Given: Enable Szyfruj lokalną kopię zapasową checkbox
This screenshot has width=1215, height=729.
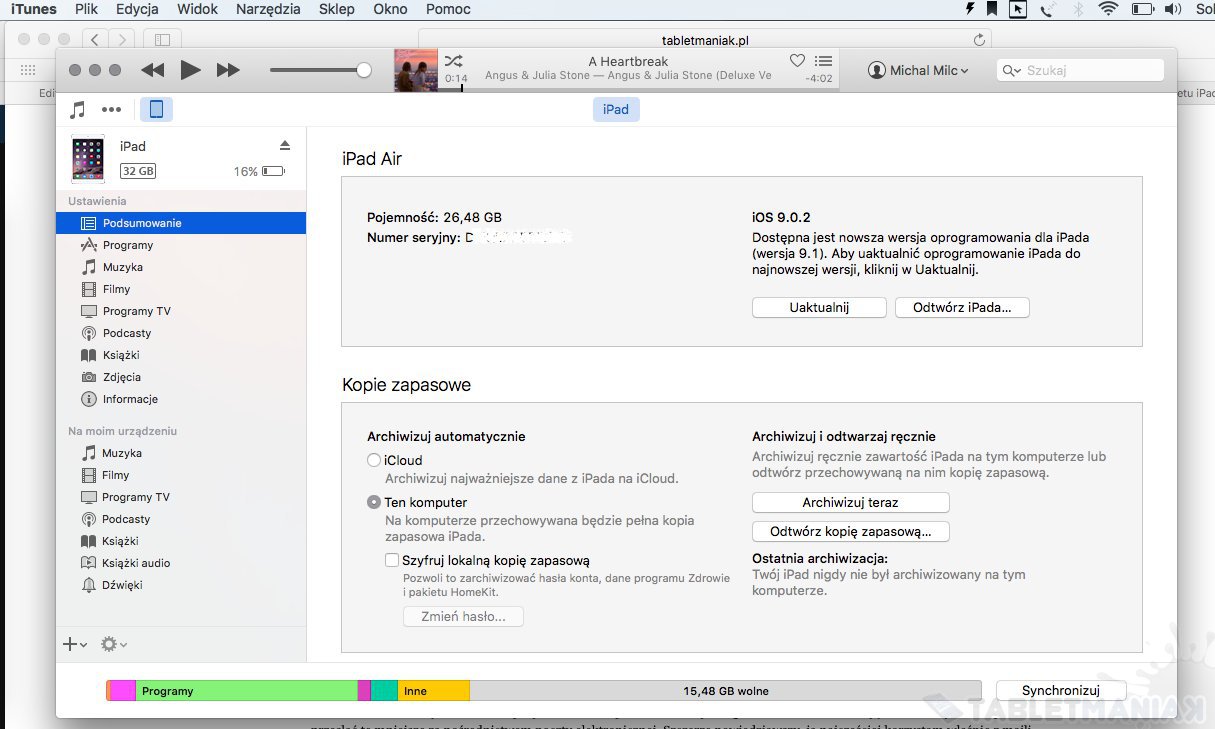Looking at the screenshot, I should (x=392, y=561).
